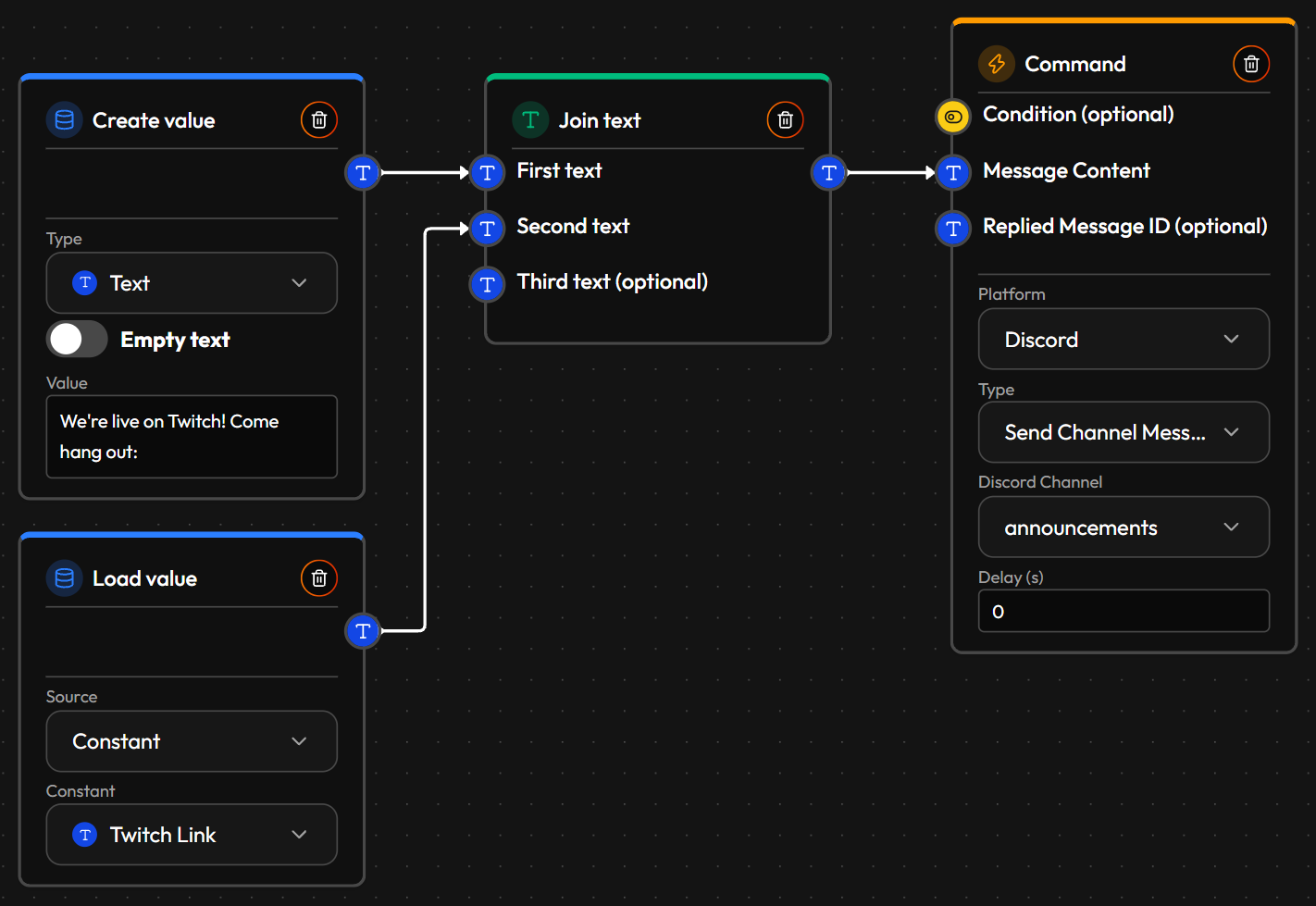This screenshot has width=1316, height=906.
Task: Click the Second text input port
Action: coord(487,229)
